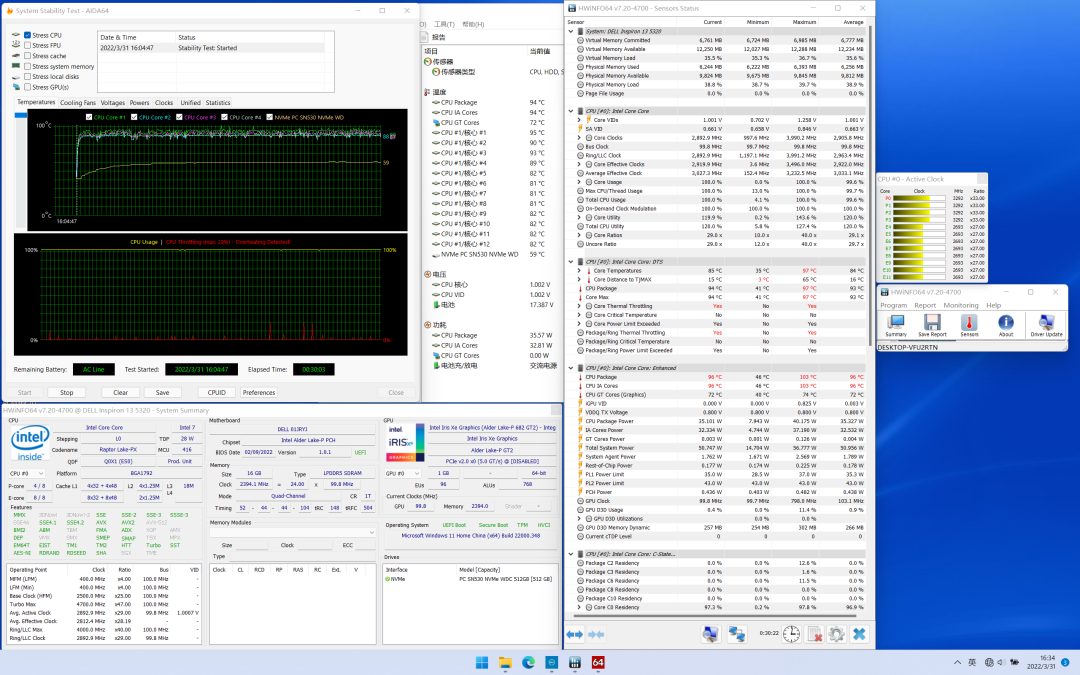The width and height of the screenshot is (1080, 675).
Task: Toggle NVMe PC SN530 graph checkbox
Action: (x=269, y=117)
